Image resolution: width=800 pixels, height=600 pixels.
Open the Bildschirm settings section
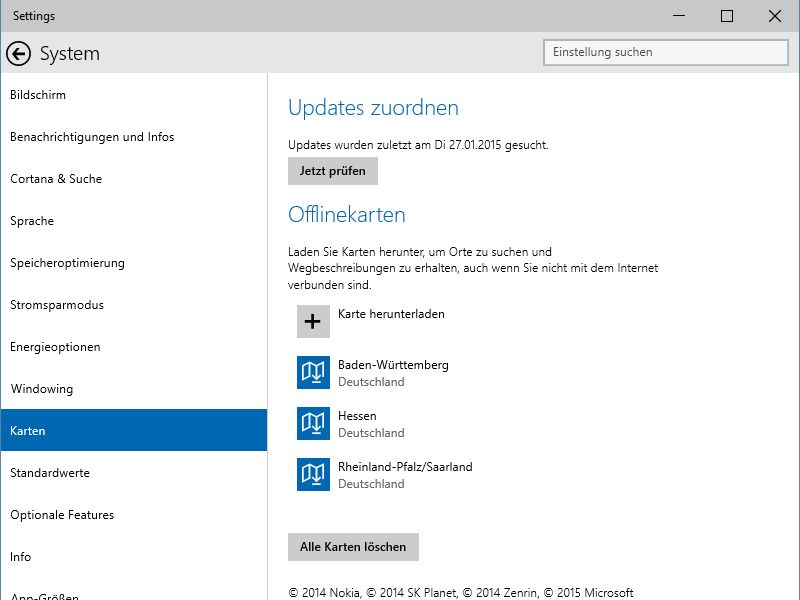[134, 95]
